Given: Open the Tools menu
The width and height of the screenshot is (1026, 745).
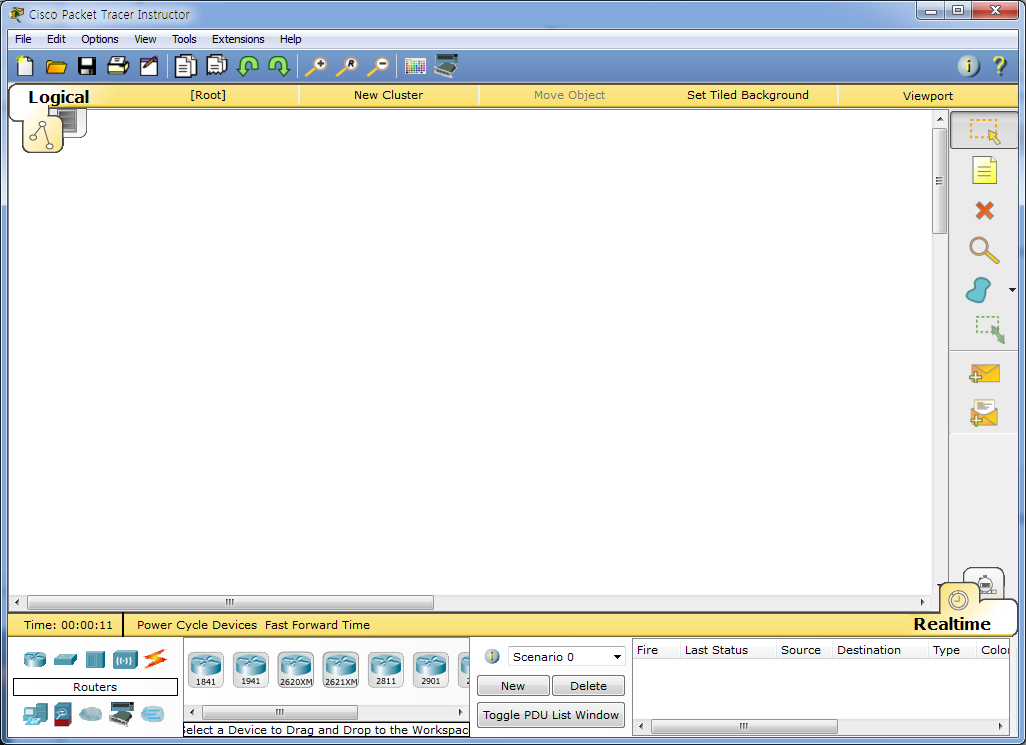Looking at the screenshot, I should (x=184, y=39).
